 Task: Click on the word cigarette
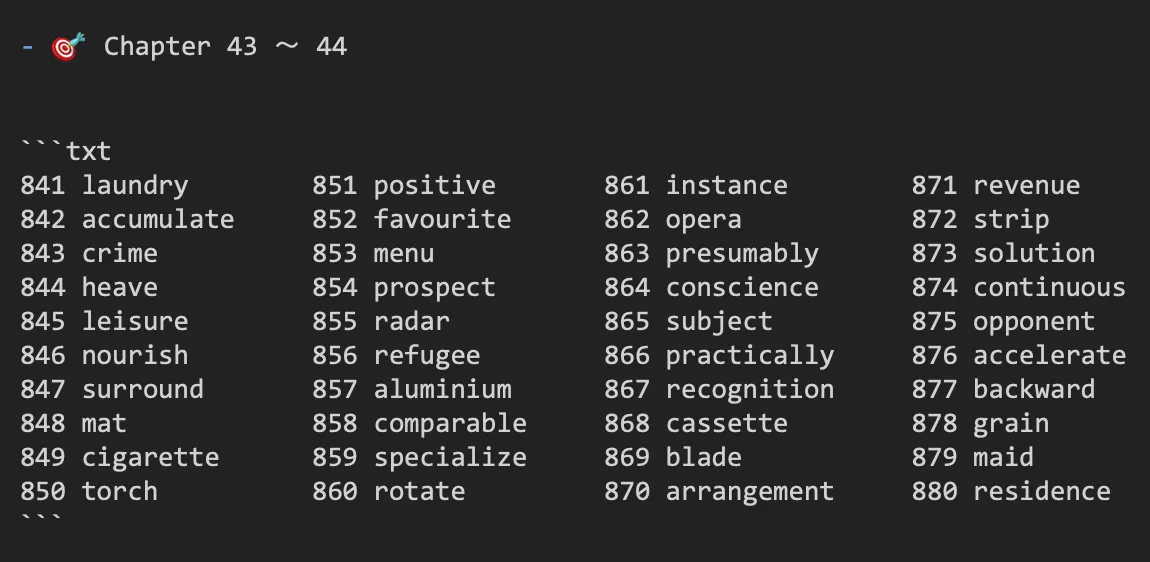click(150, 457)
